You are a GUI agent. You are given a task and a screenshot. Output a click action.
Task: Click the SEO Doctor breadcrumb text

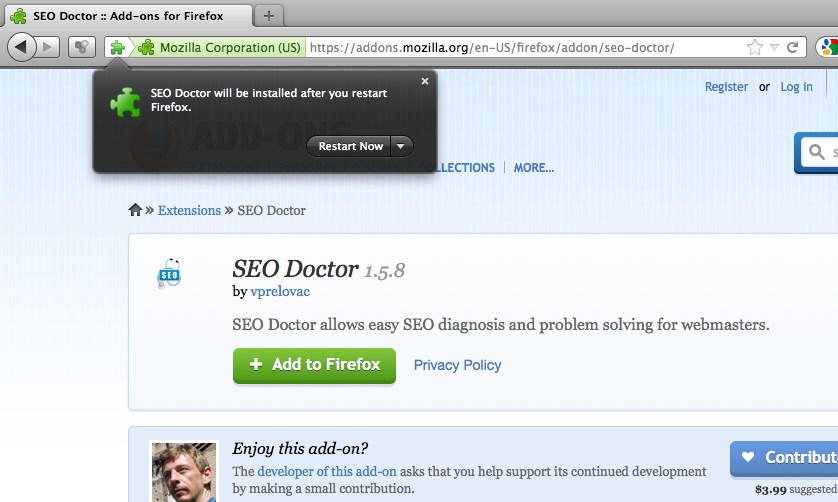pos(271,211)
